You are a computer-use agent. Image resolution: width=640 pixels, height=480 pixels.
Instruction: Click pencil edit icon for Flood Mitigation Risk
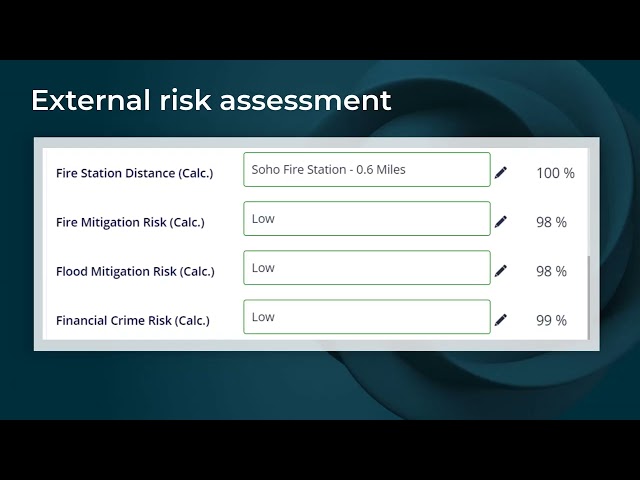click(x=500, y=271)
